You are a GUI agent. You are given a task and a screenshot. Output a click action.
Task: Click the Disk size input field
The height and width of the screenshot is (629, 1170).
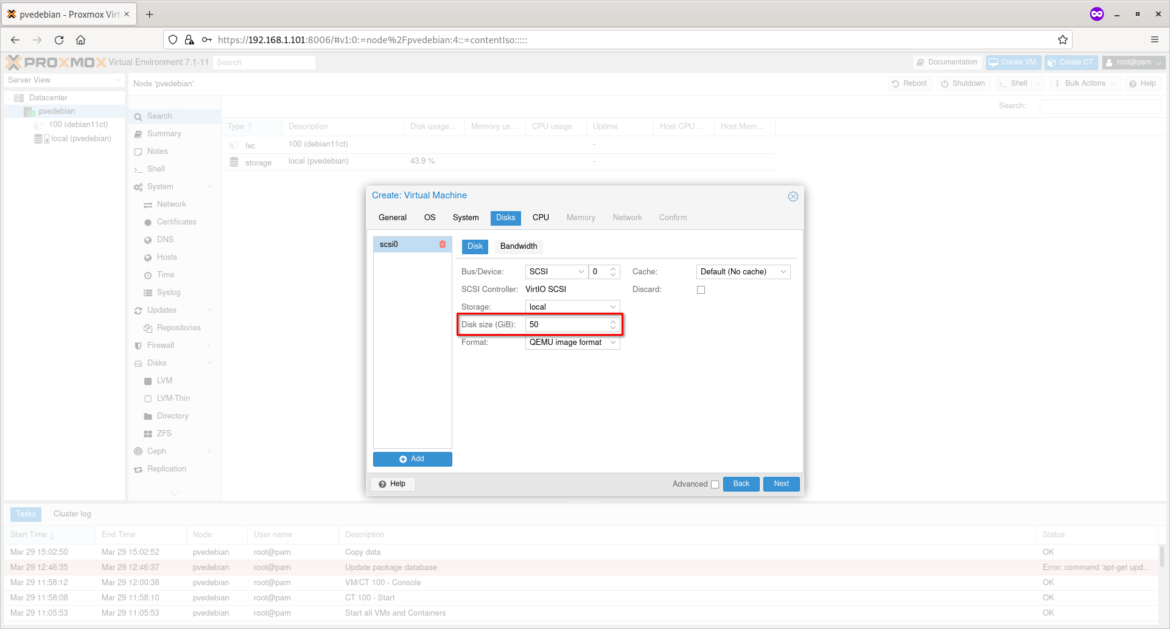(566, 325)
